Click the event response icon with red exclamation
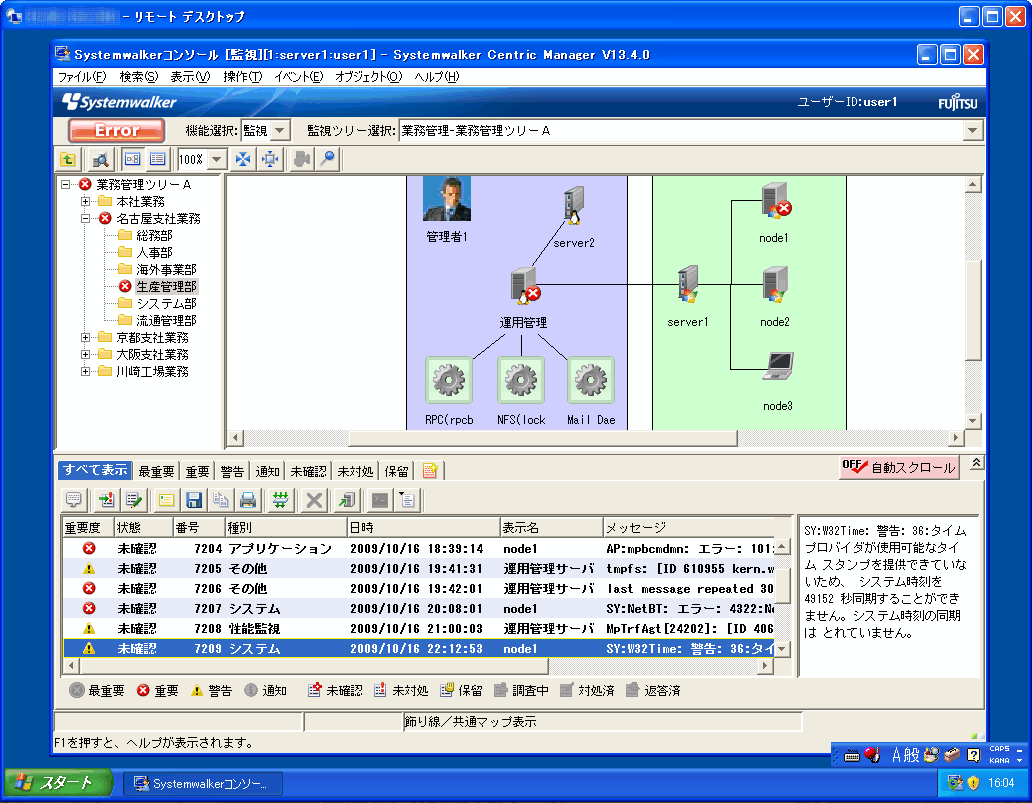The width and height of the screenshot is (1032, 803). 107,500
